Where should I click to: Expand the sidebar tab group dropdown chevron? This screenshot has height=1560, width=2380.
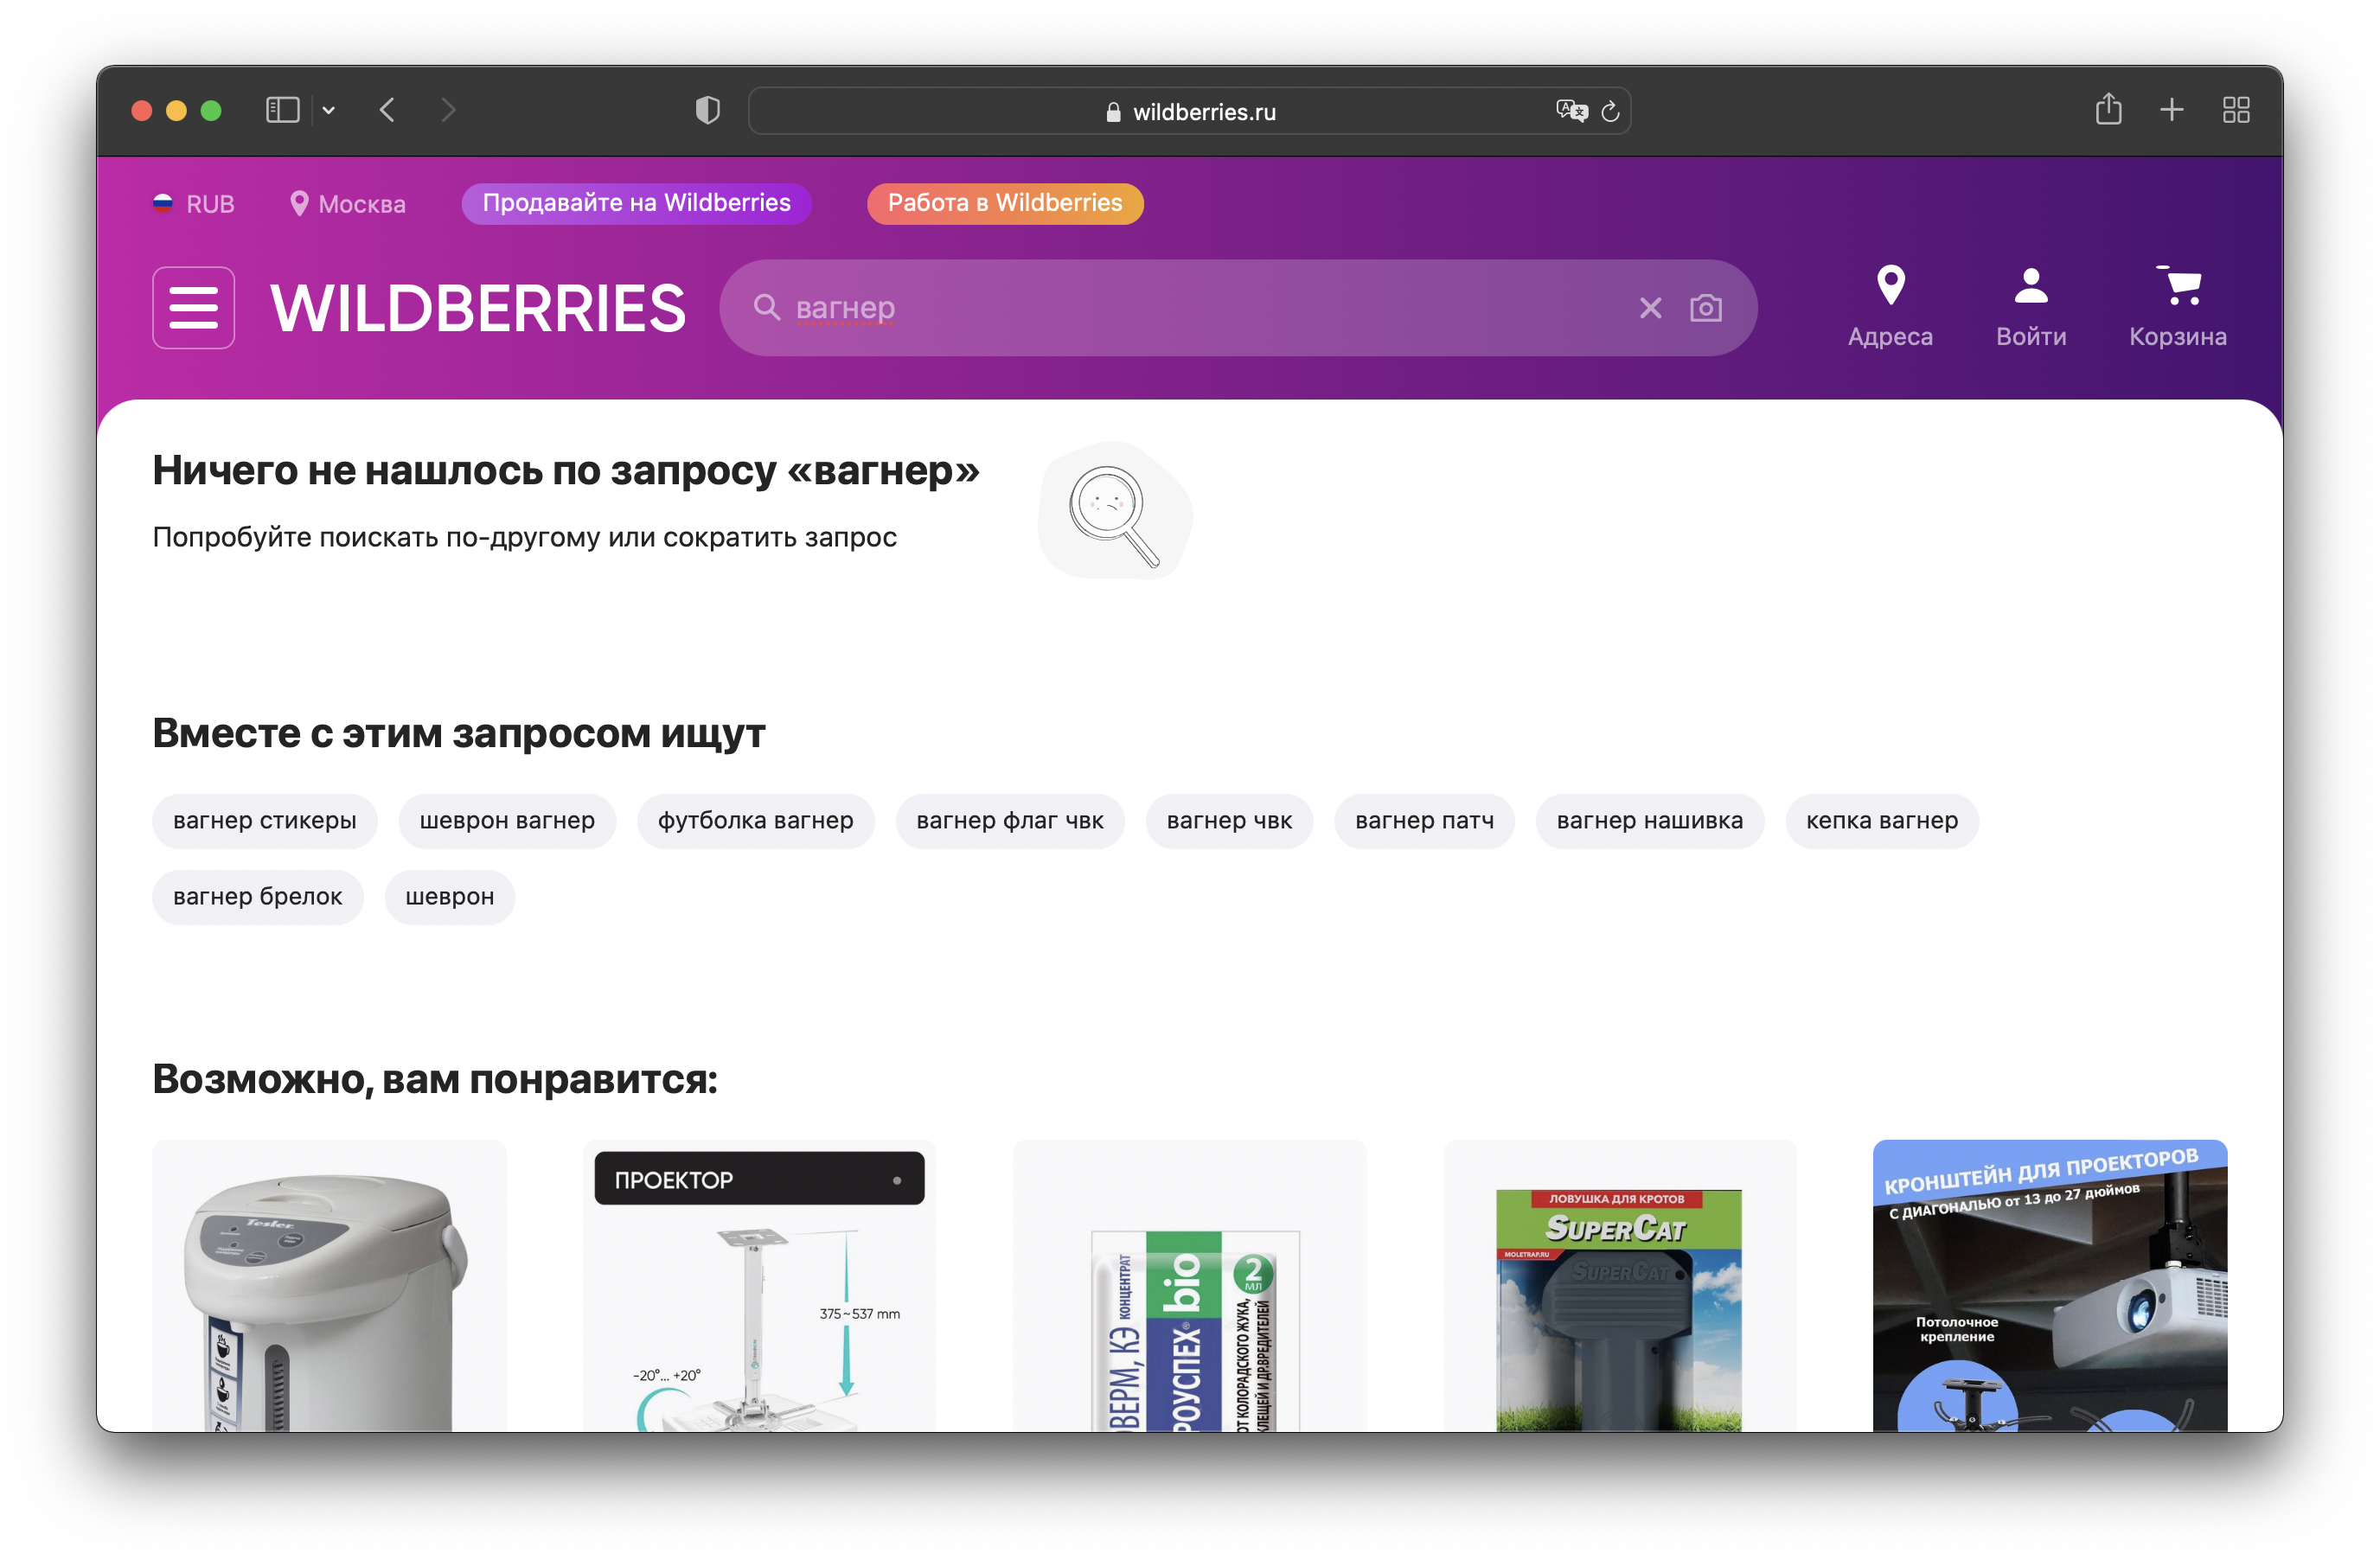328,110
